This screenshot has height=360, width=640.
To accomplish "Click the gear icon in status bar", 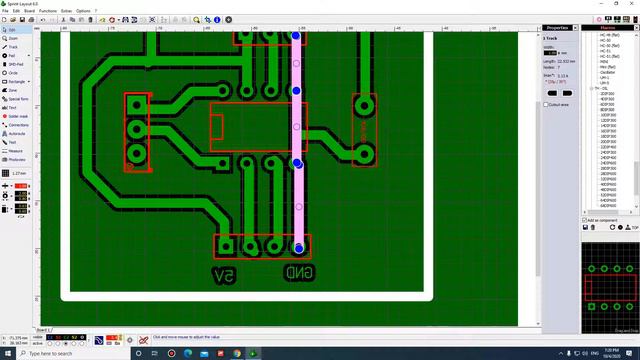I will (x=130, y=340).
